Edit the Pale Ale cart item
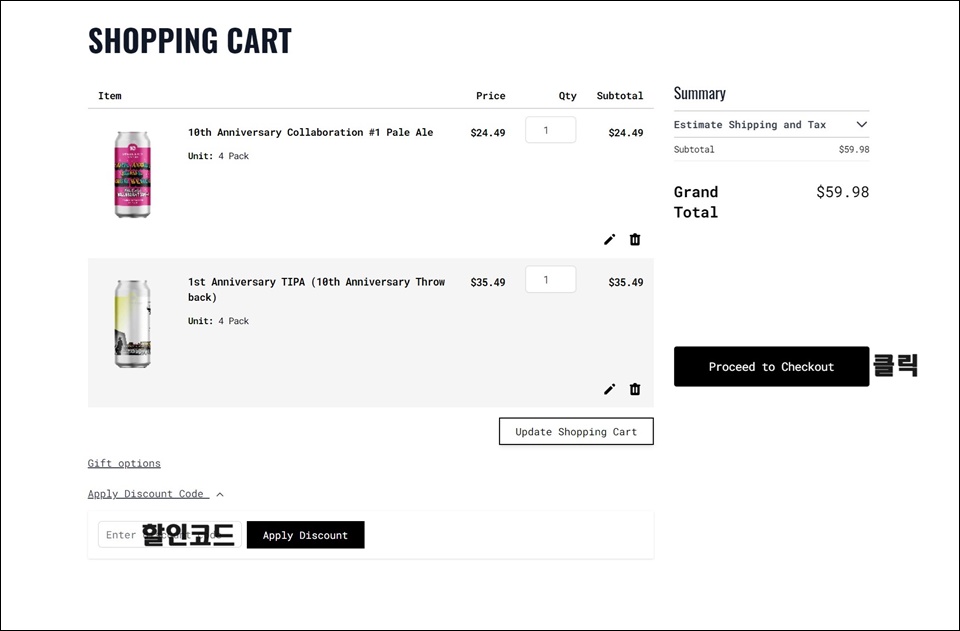Screen dimensions: 960x631 coord(609,239)
